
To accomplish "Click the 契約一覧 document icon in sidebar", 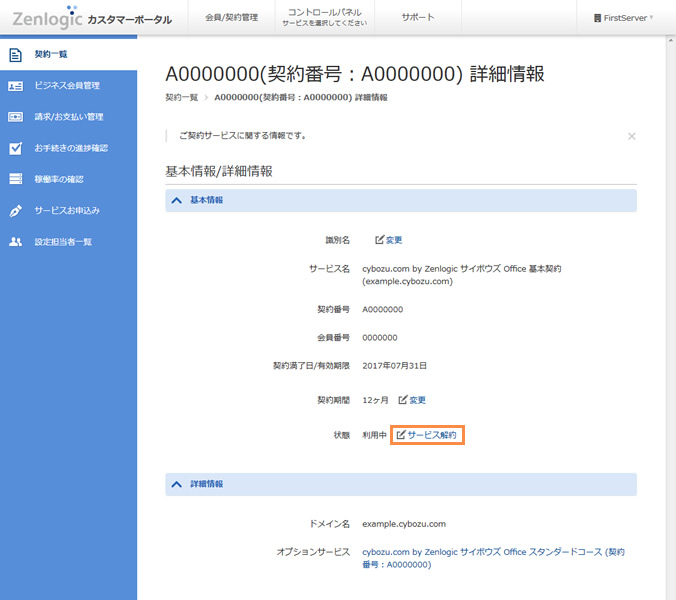I will tap(15, 54).
